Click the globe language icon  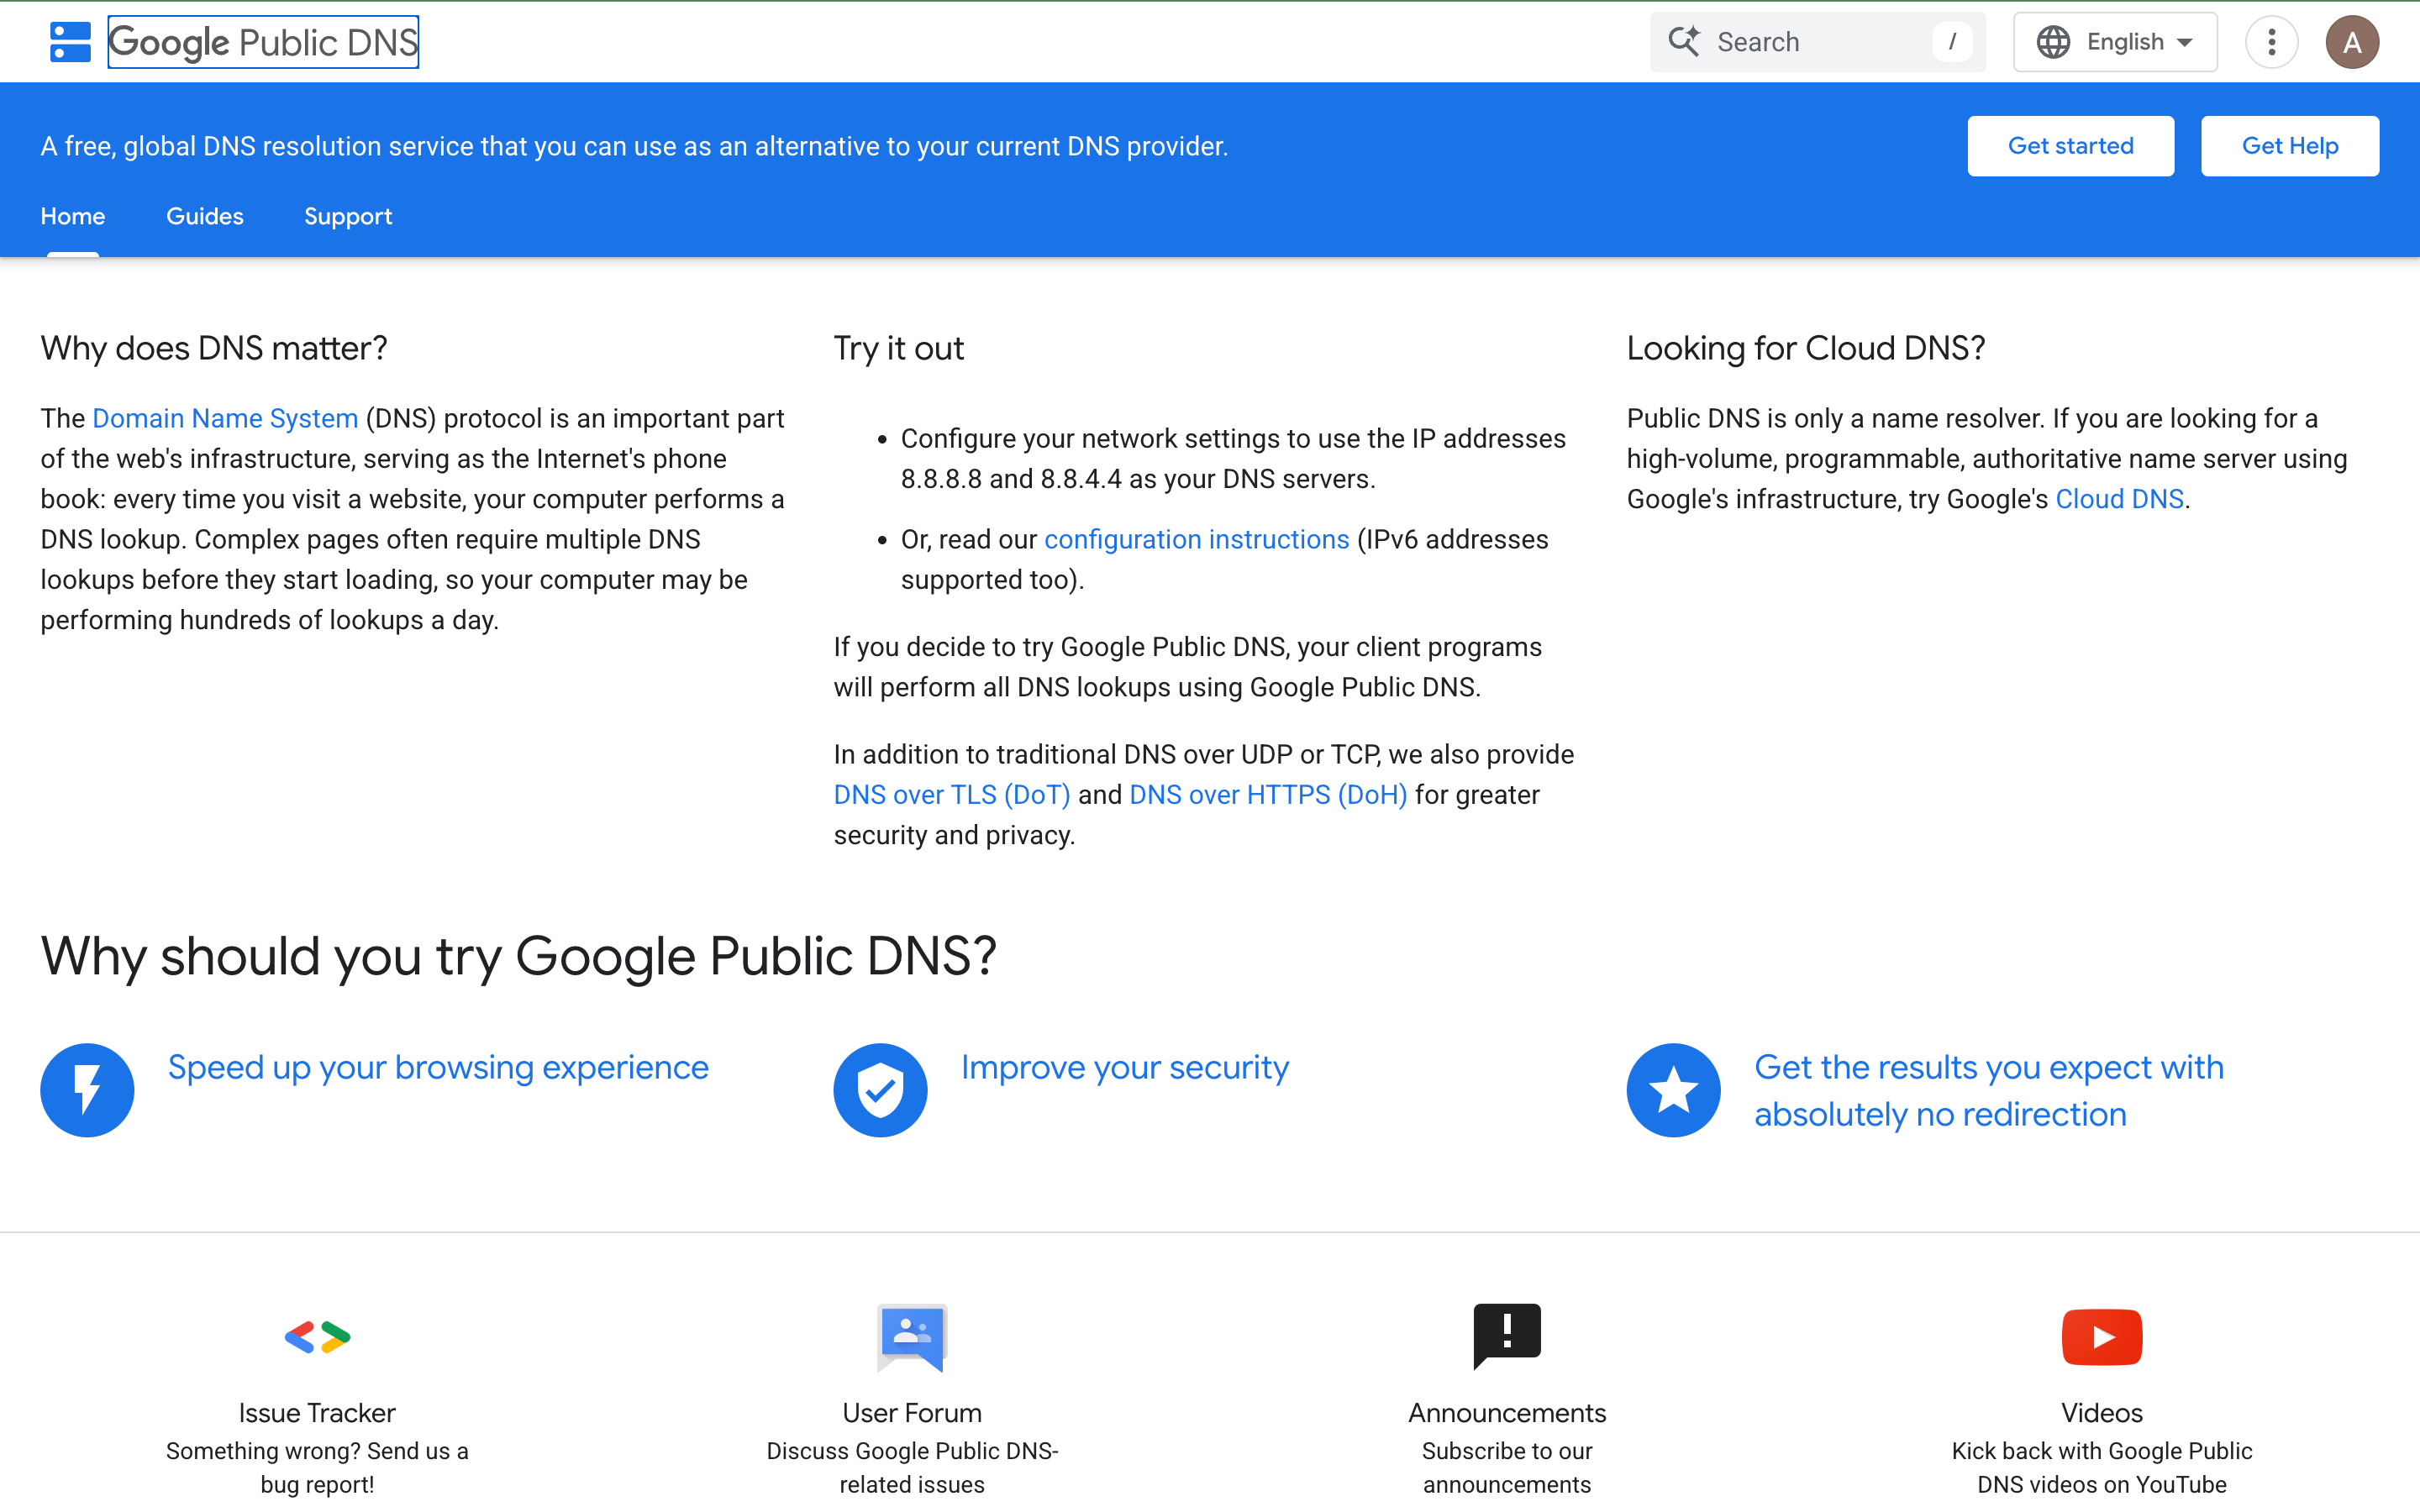pos(2053,42)
